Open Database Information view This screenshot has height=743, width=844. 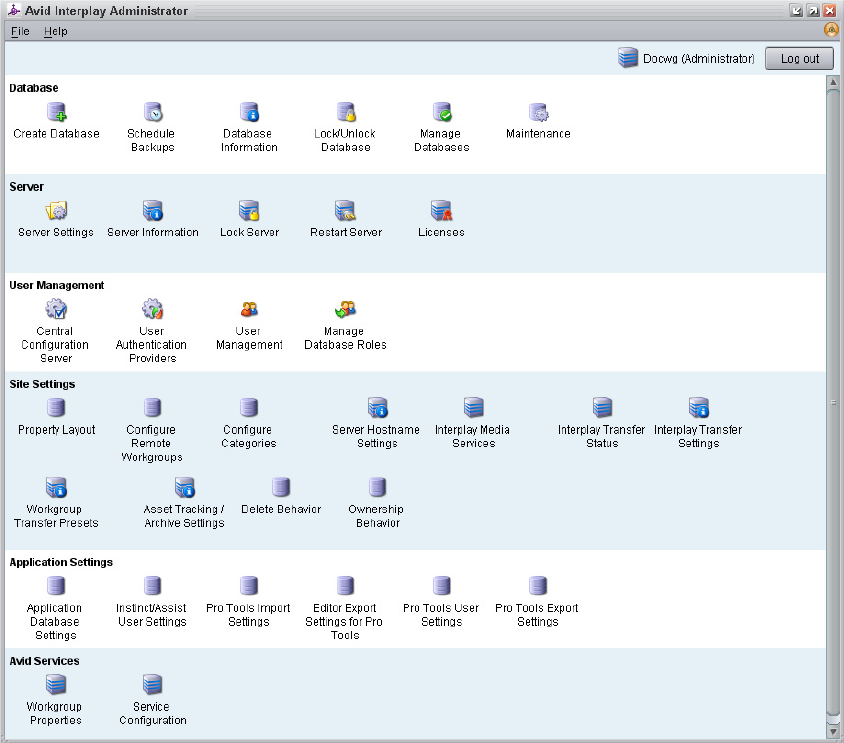(x=249, y=112)
